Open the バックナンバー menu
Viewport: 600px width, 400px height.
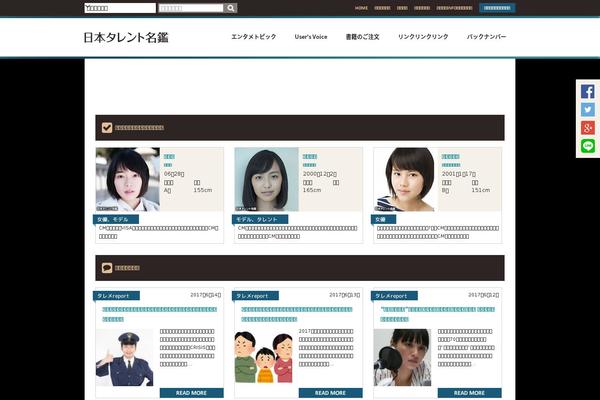click(x=486, y=37)
